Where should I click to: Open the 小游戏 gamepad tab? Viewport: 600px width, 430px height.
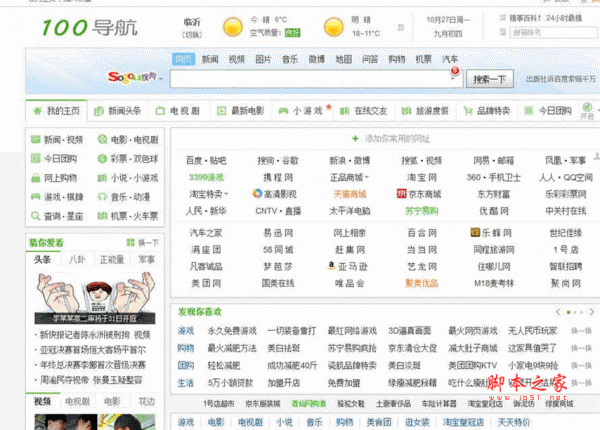click(302, 111)
